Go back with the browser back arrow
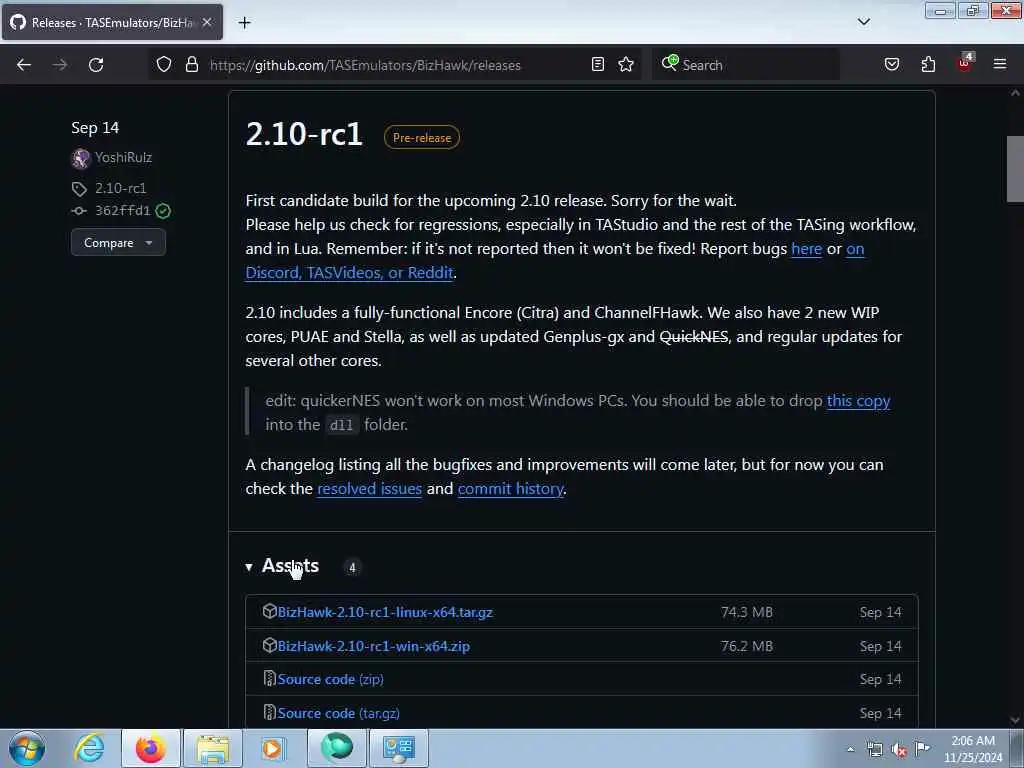The height and width of the screenshot is (768, 1024). (x=24, y=65)
